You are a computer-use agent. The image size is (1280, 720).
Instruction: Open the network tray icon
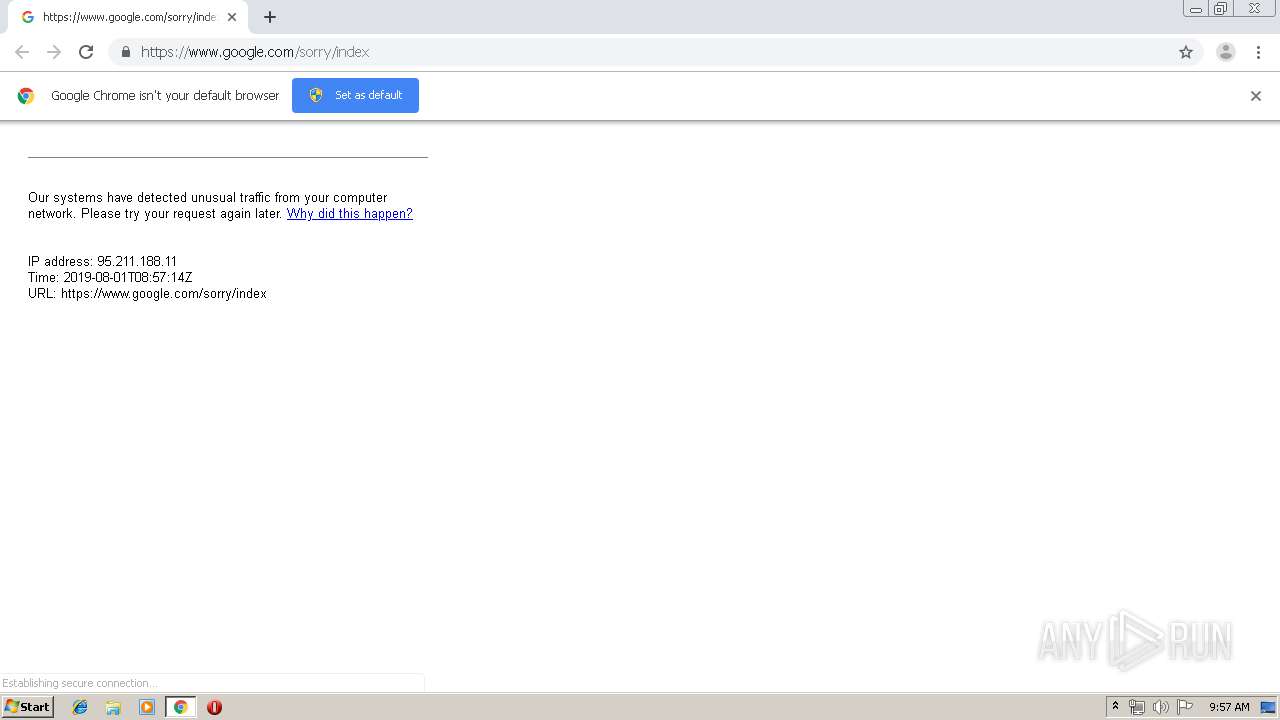pyautogui.click(x=1136, y=707)
